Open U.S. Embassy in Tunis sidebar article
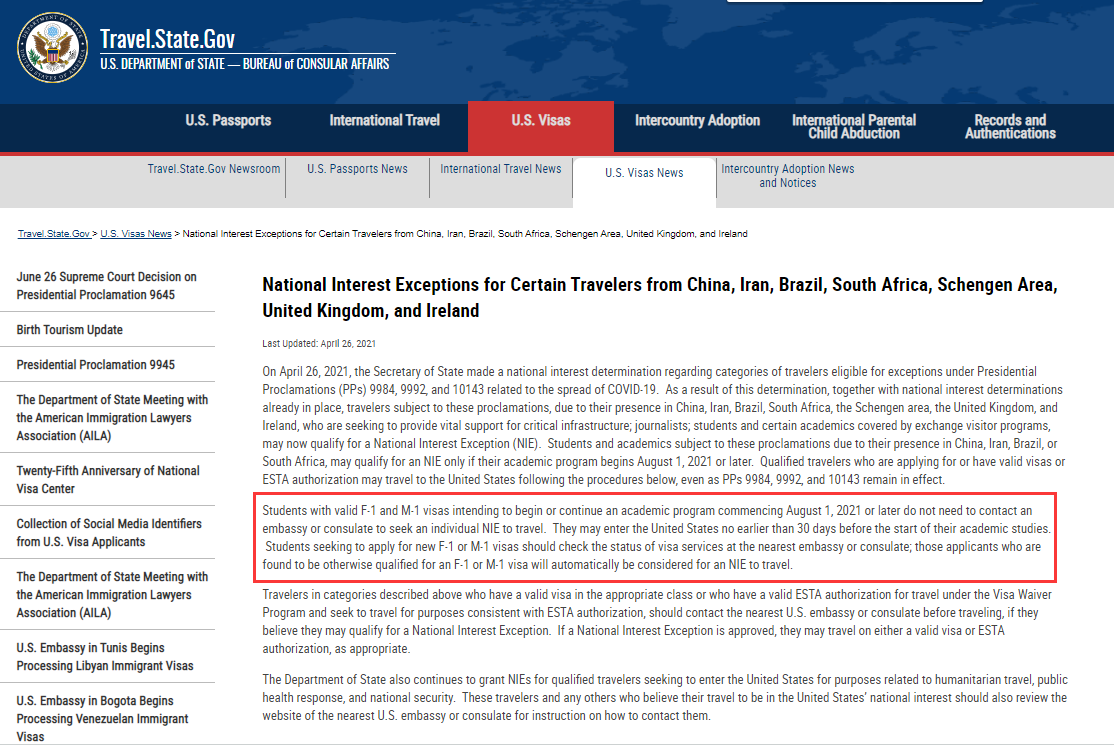1114x745 pixels. pyautogui.click(x=105, y=656)
